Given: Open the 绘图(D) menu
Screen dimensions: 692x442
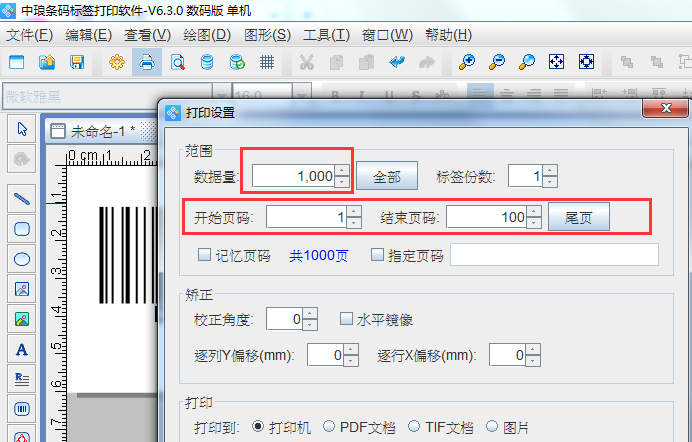Looking at the screenshot, I should point(209,35).
